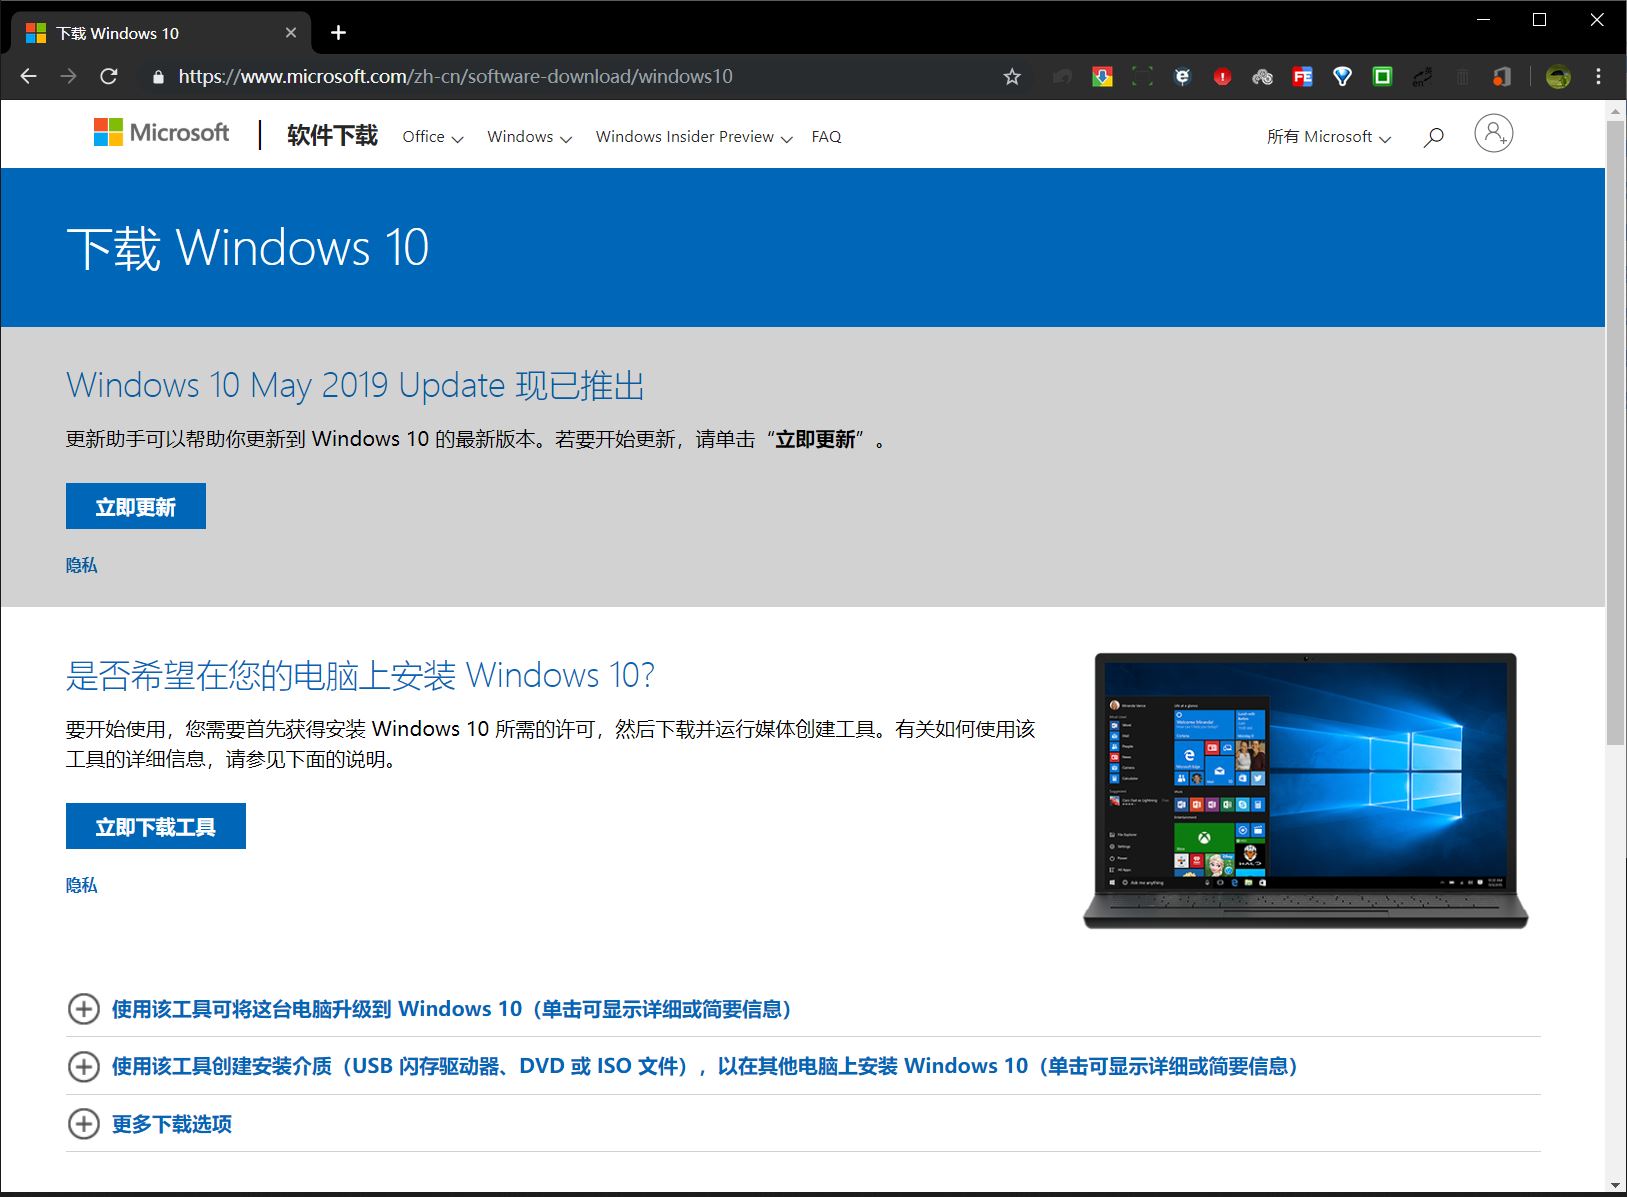Click the vertical page scrollbar thumb
The width and height of the screenshot is (1627, 1197).
click(x=1615, y=432)
